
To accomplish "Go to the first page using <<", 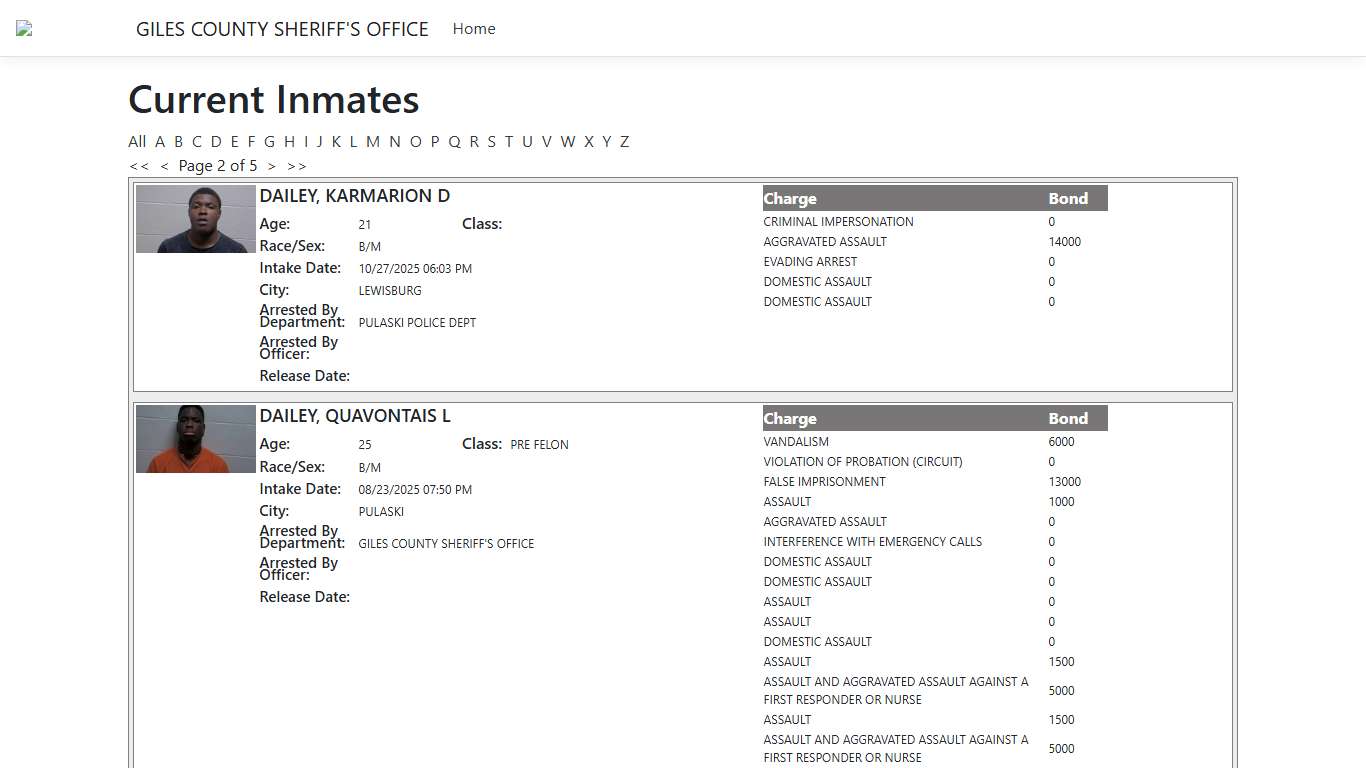I will 140,165.
